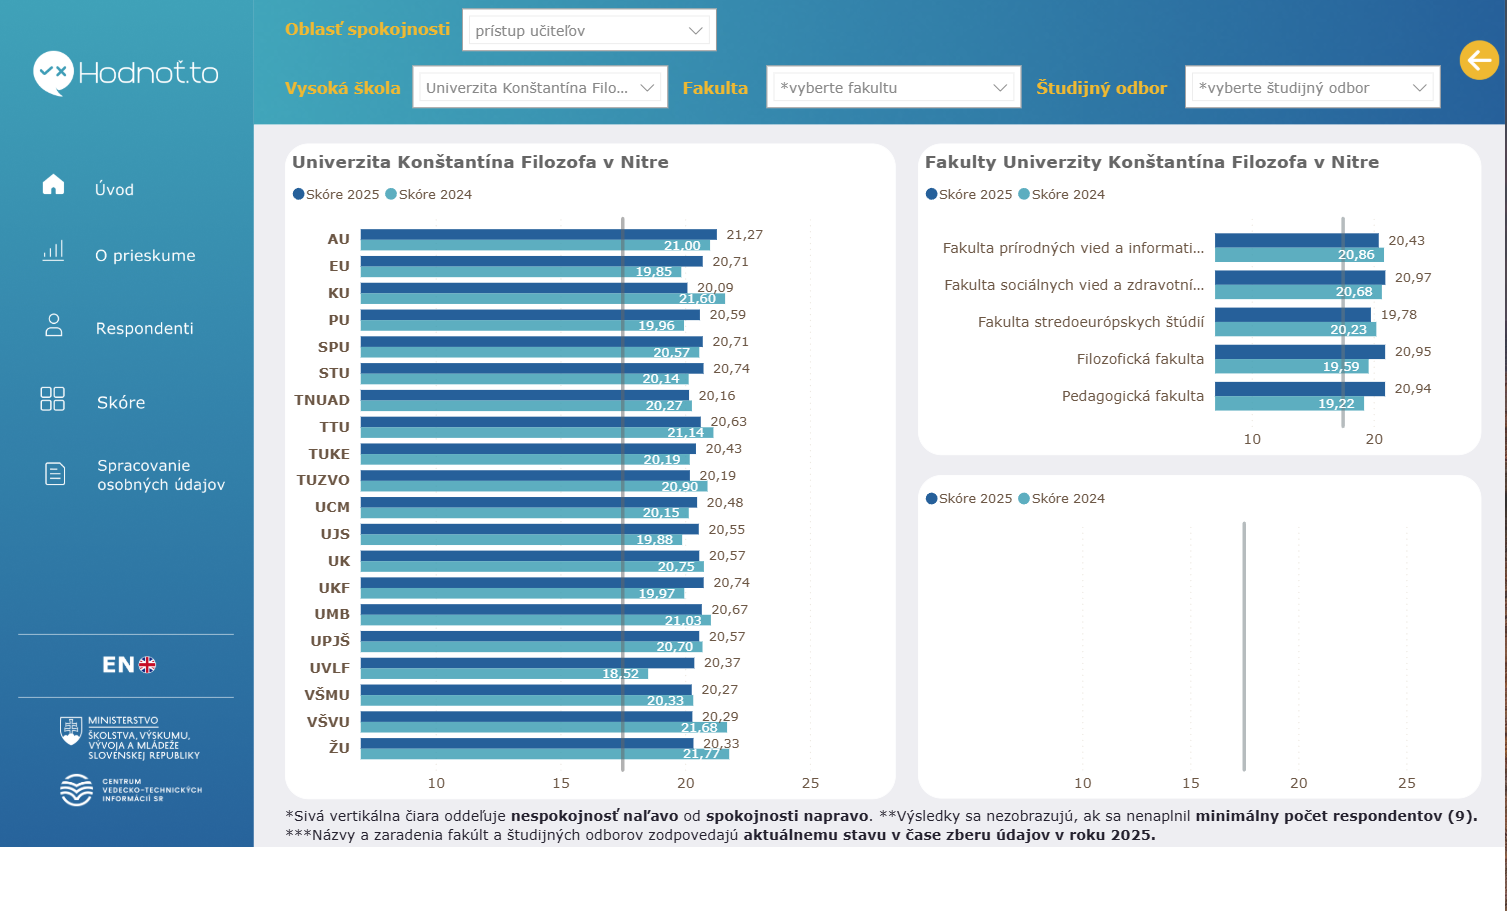Open the Respondenti page
The width and height of the screenshot is (1507, 911).
[x=145, y=329]
